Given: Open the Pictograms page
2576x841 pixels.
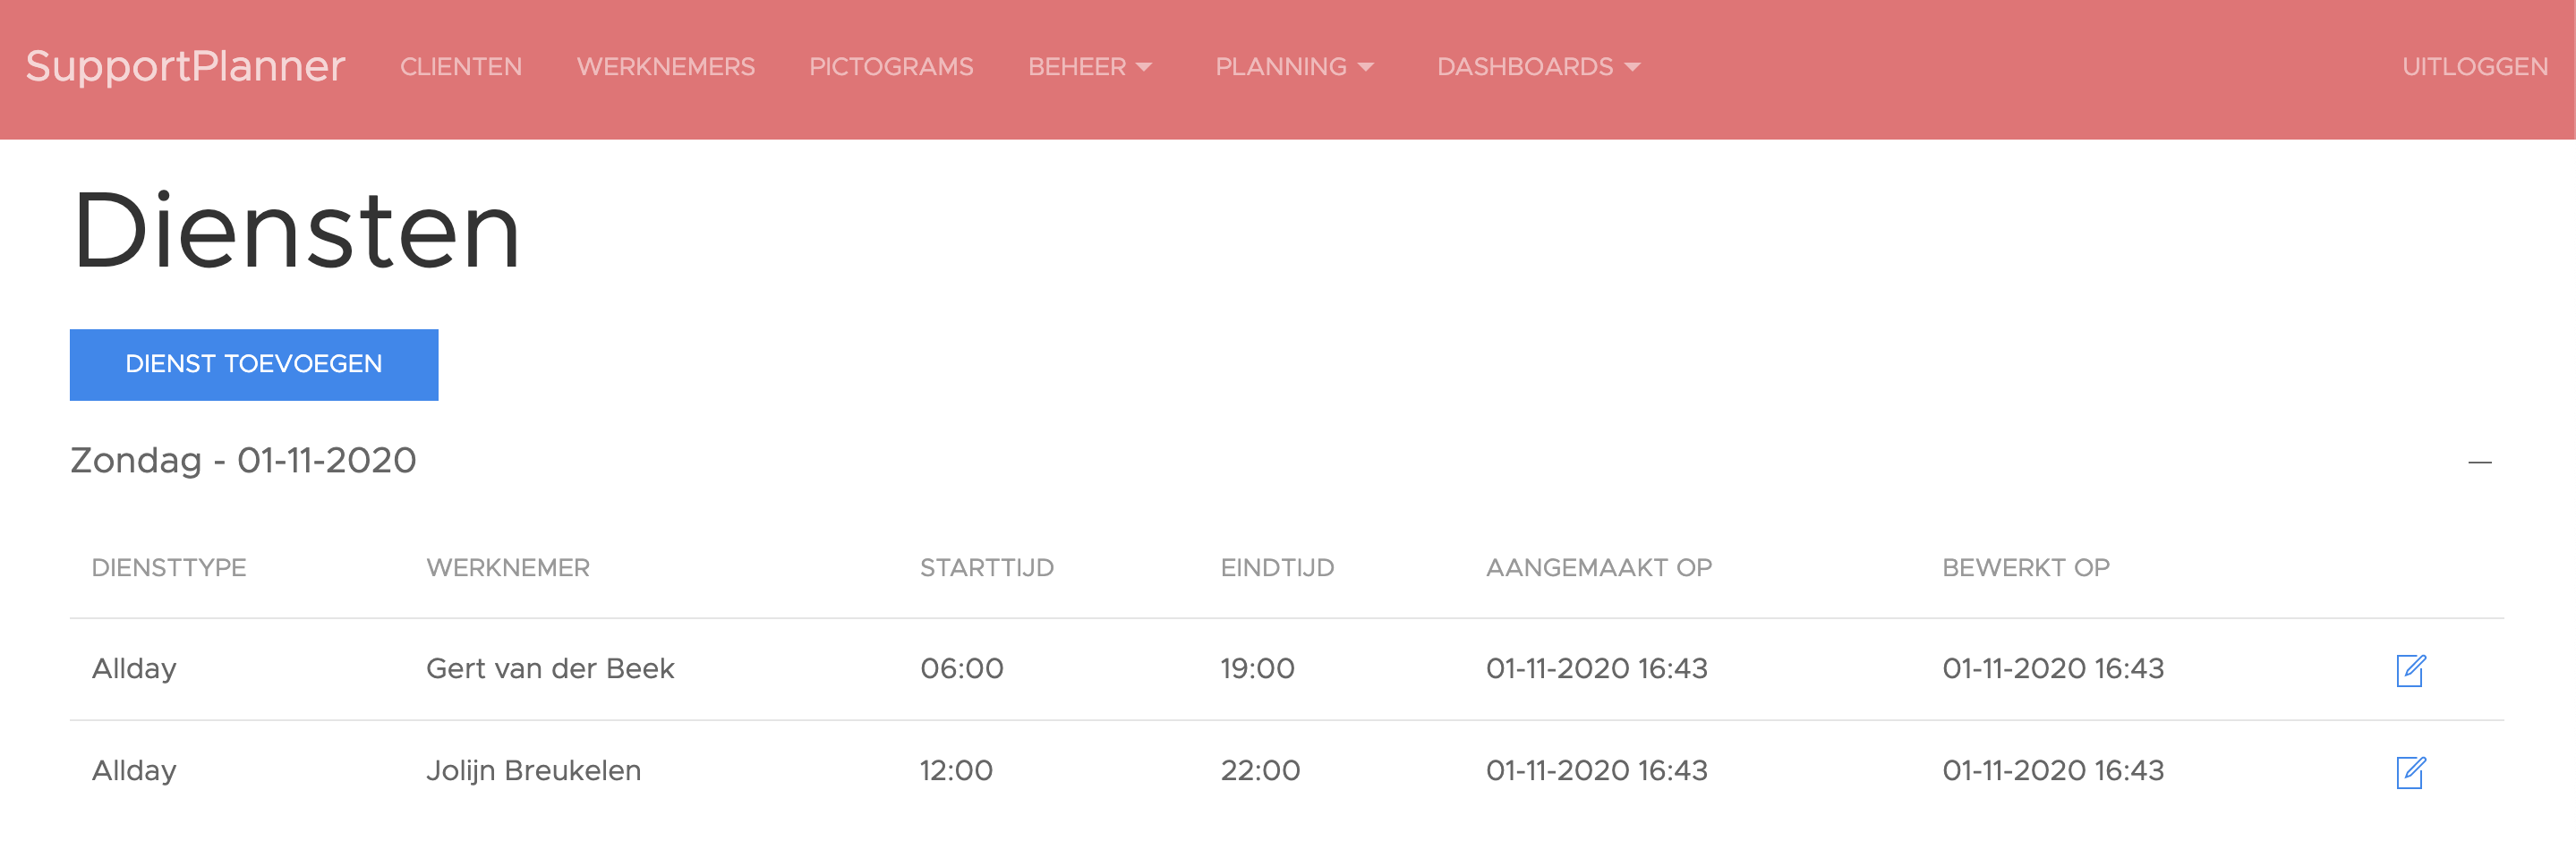Looking at the screenshot, I should pyautogui.click(x=890, y=67).
